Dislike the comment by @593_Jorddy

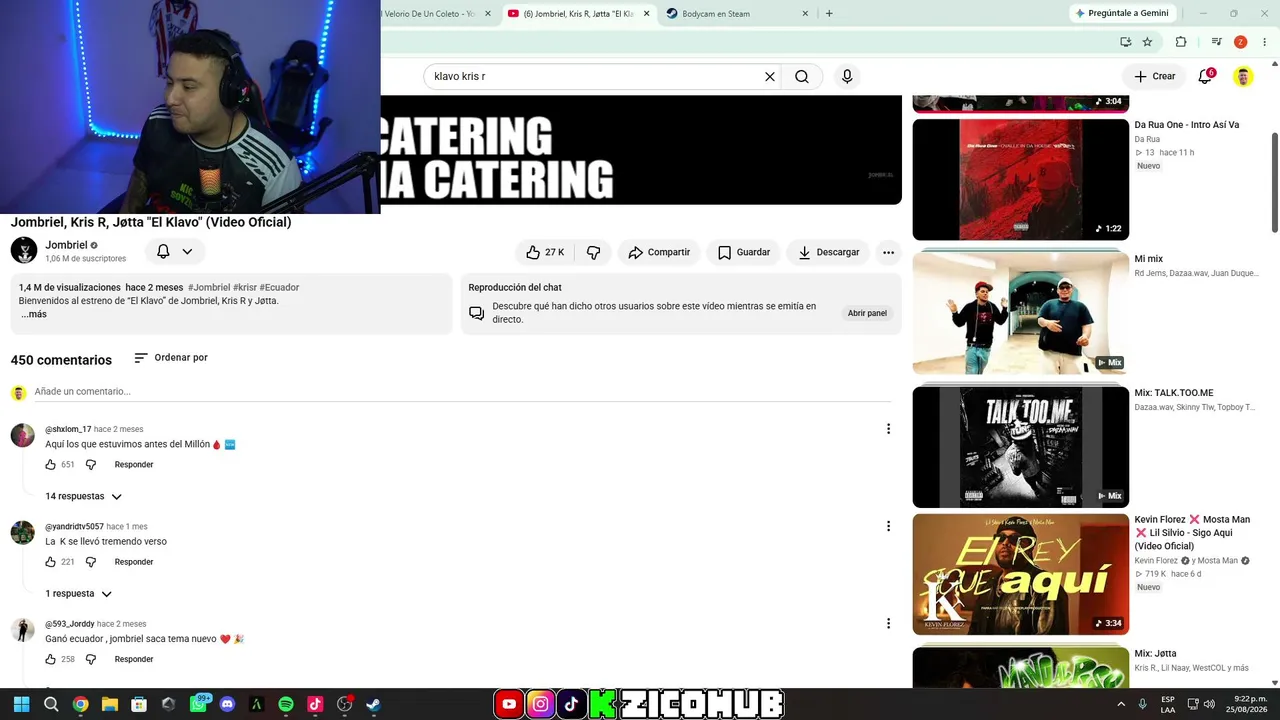pos(91,659)
